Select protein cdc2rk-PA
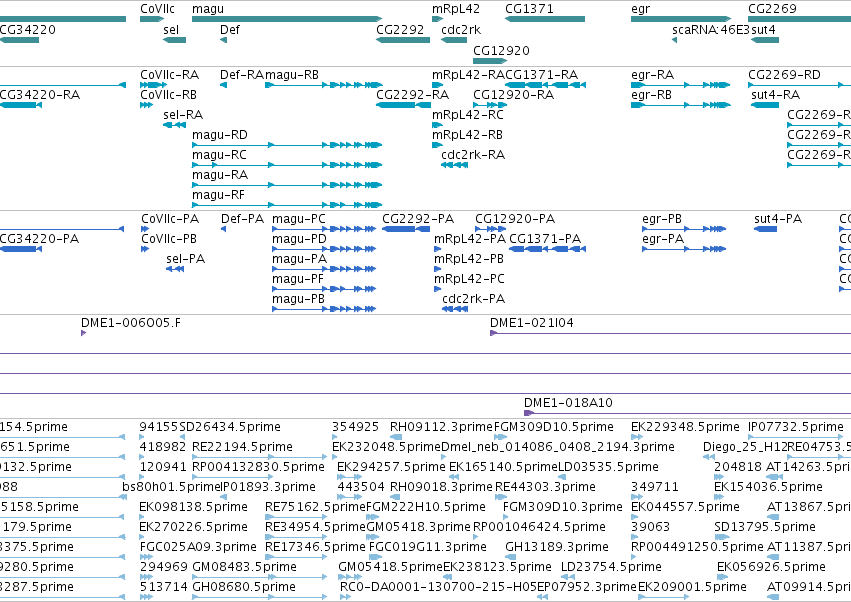This screenshot has width=851, height=602. (455, 309)
